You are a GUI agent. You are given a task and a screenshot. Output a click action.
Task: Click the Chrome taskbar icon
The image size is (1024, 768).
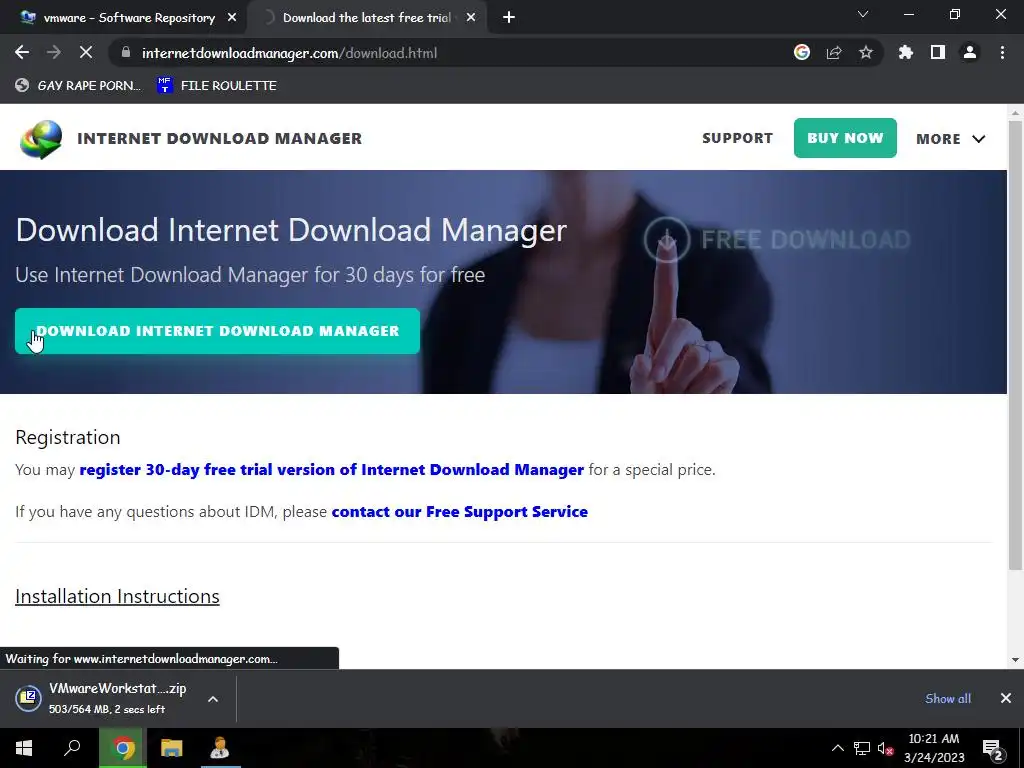click(x=123, y=748)
